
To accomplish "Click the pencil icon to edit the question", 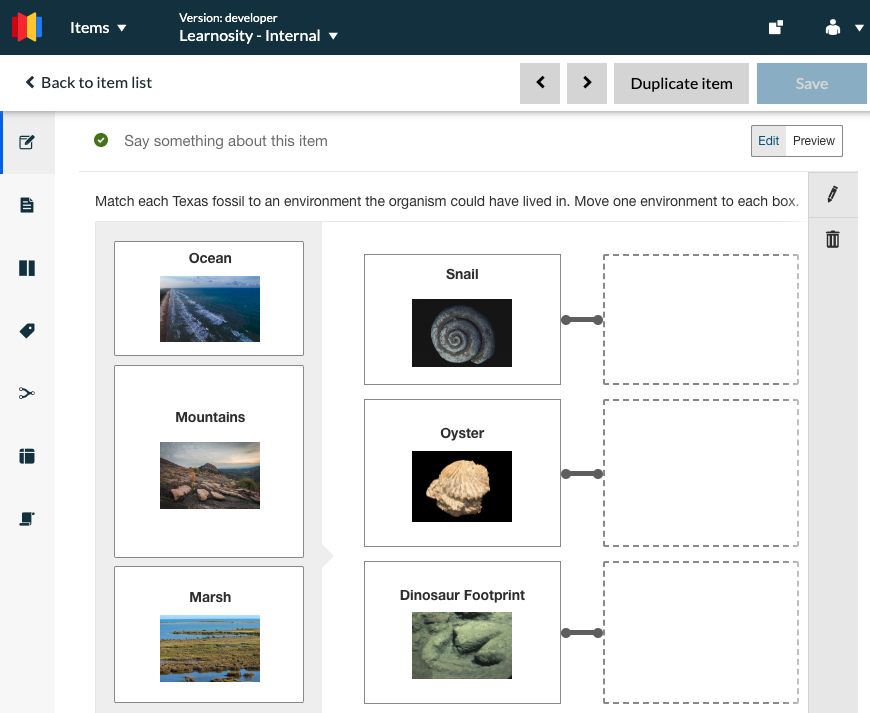I will [833, 194].
